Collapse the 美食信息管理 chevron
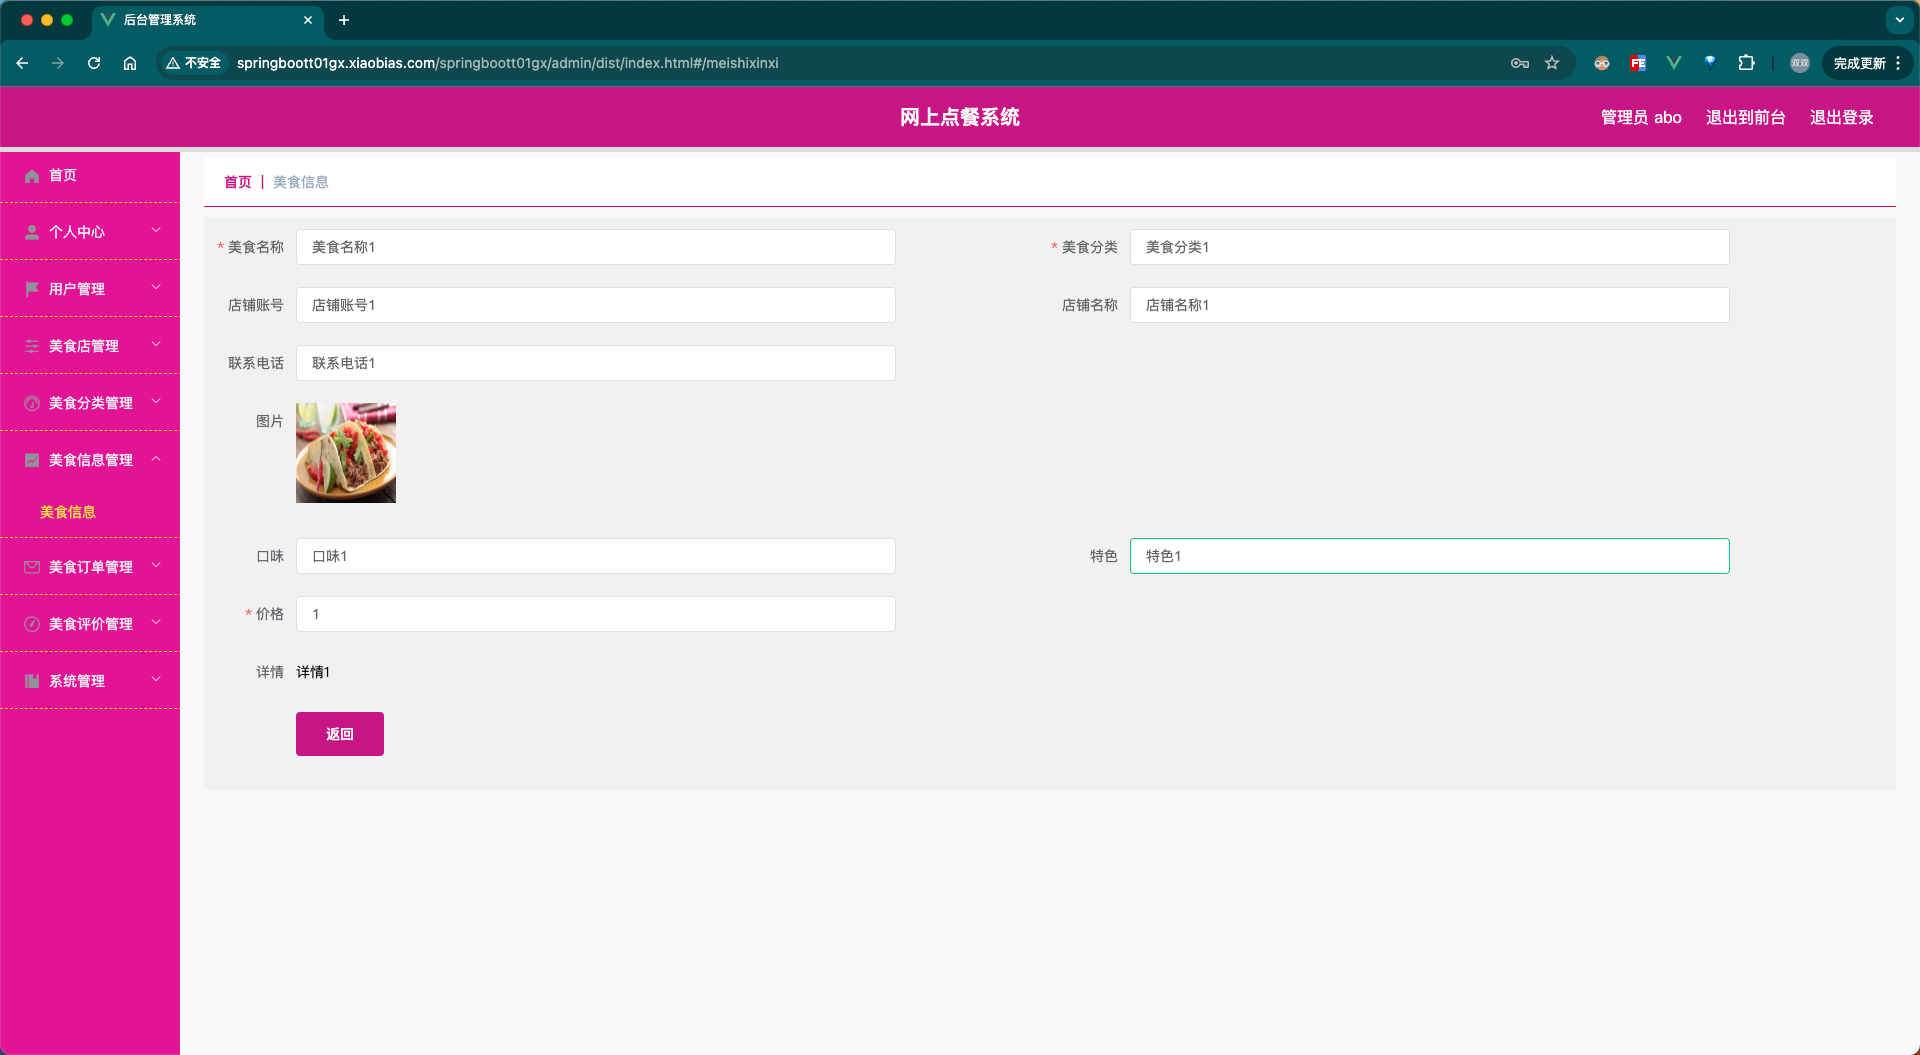 point(156,459)
